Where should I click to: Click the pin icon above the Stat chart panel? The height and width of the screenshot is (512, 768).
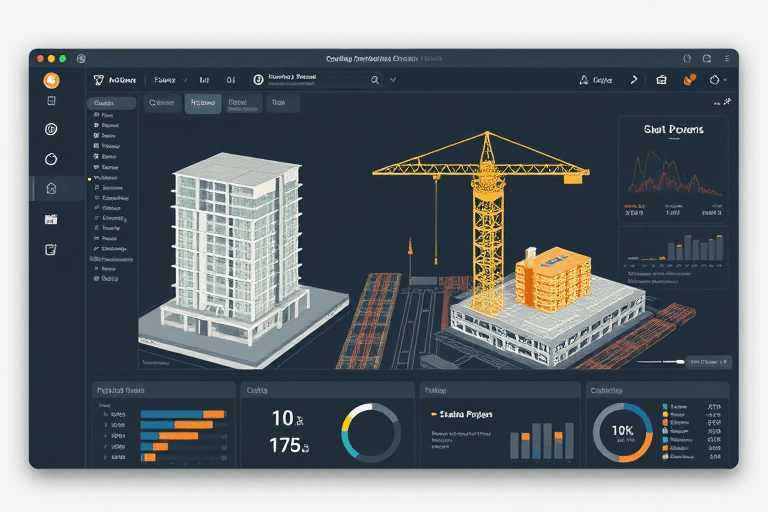point(727,102)
